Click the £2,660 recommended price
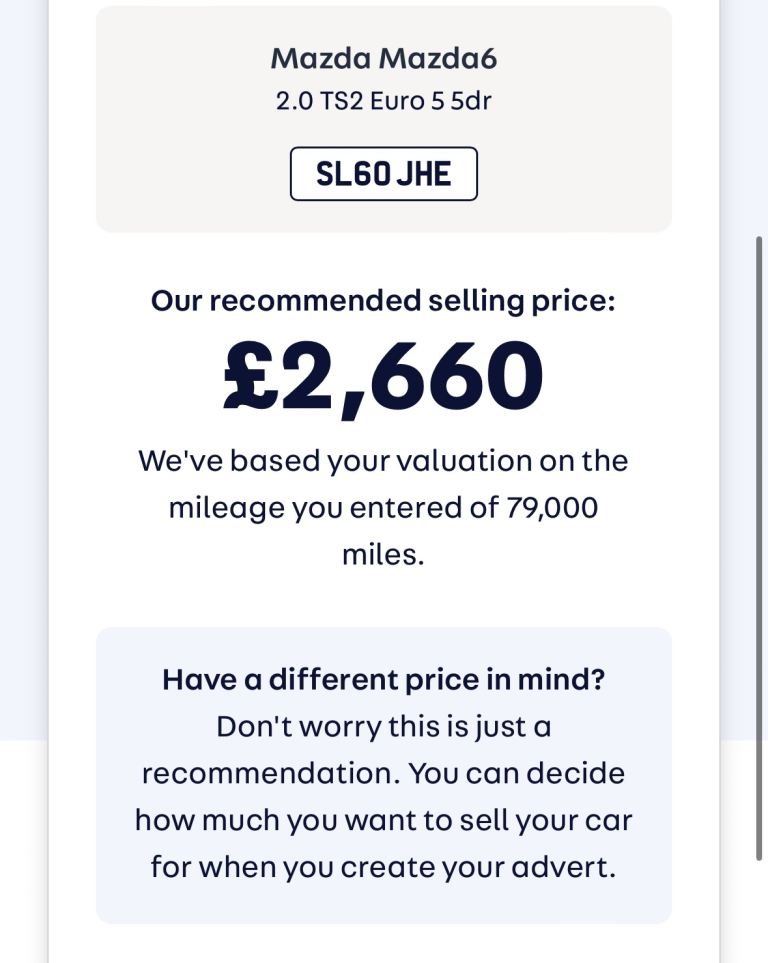This screenshot has height=963, width=768. 383,376
